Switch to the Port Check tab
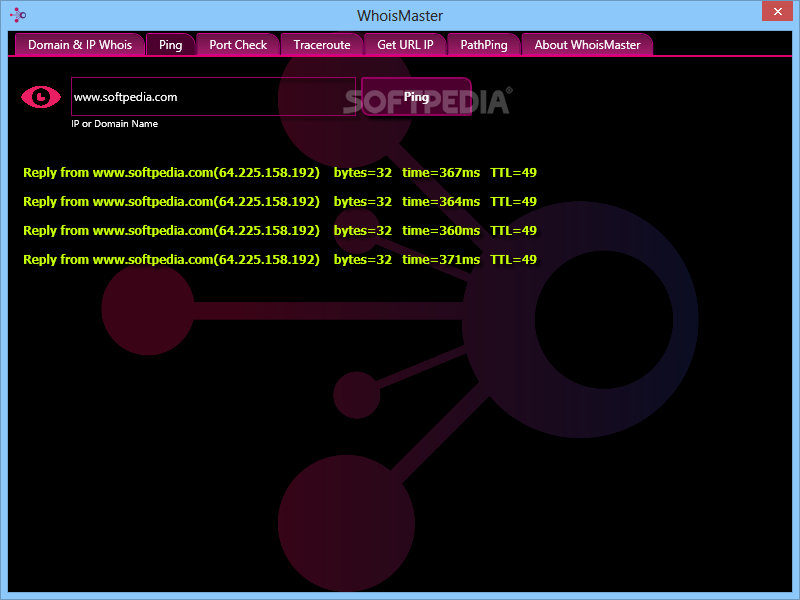The width and height of the screenshot is (800, 600). pyautogui.click(x=238, y=45)
